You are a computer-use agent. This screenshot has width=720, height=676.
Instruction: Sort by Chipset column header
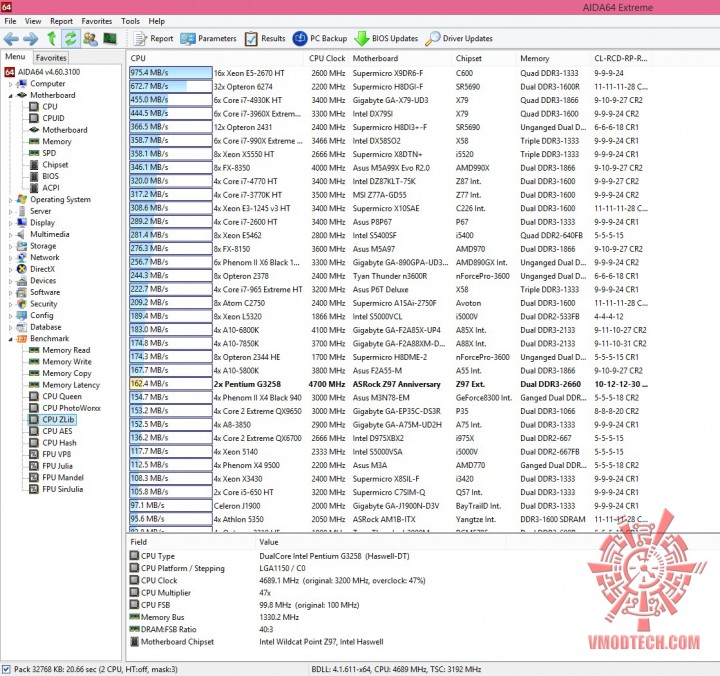pos(484,58)
